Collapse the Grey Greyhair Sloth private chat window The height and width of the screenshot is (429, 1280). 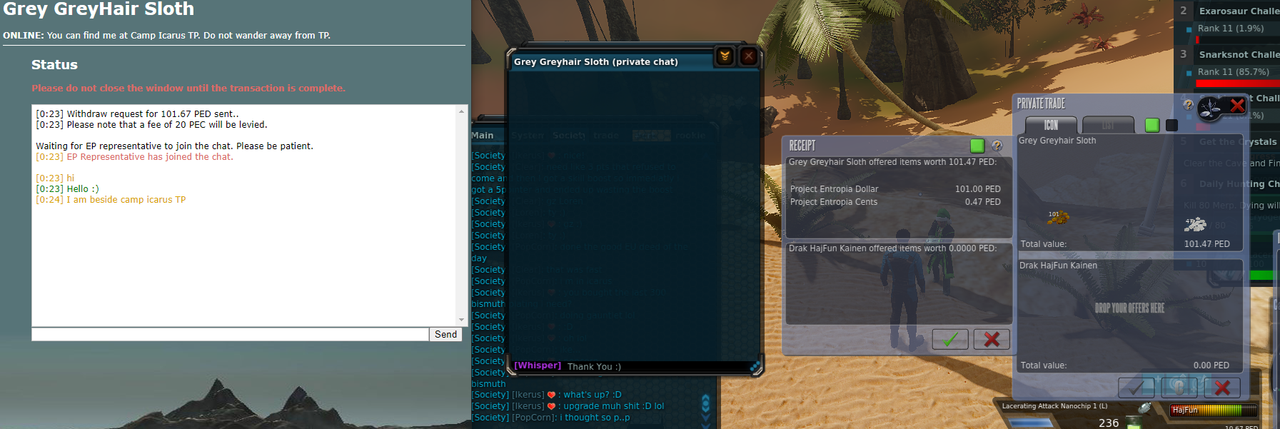coord(724,57)
